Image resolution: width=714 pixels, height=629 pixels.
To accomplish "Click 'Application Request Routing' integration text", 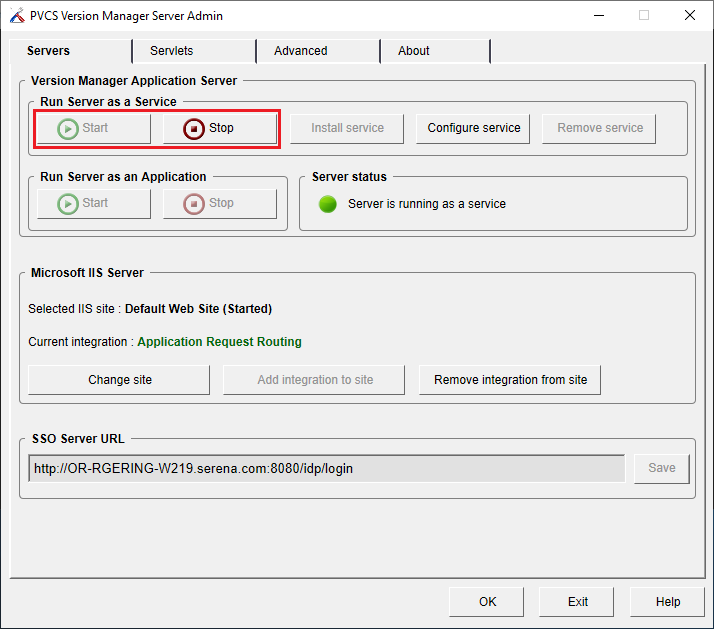I will pyautogui.click(x=219, y=342).
